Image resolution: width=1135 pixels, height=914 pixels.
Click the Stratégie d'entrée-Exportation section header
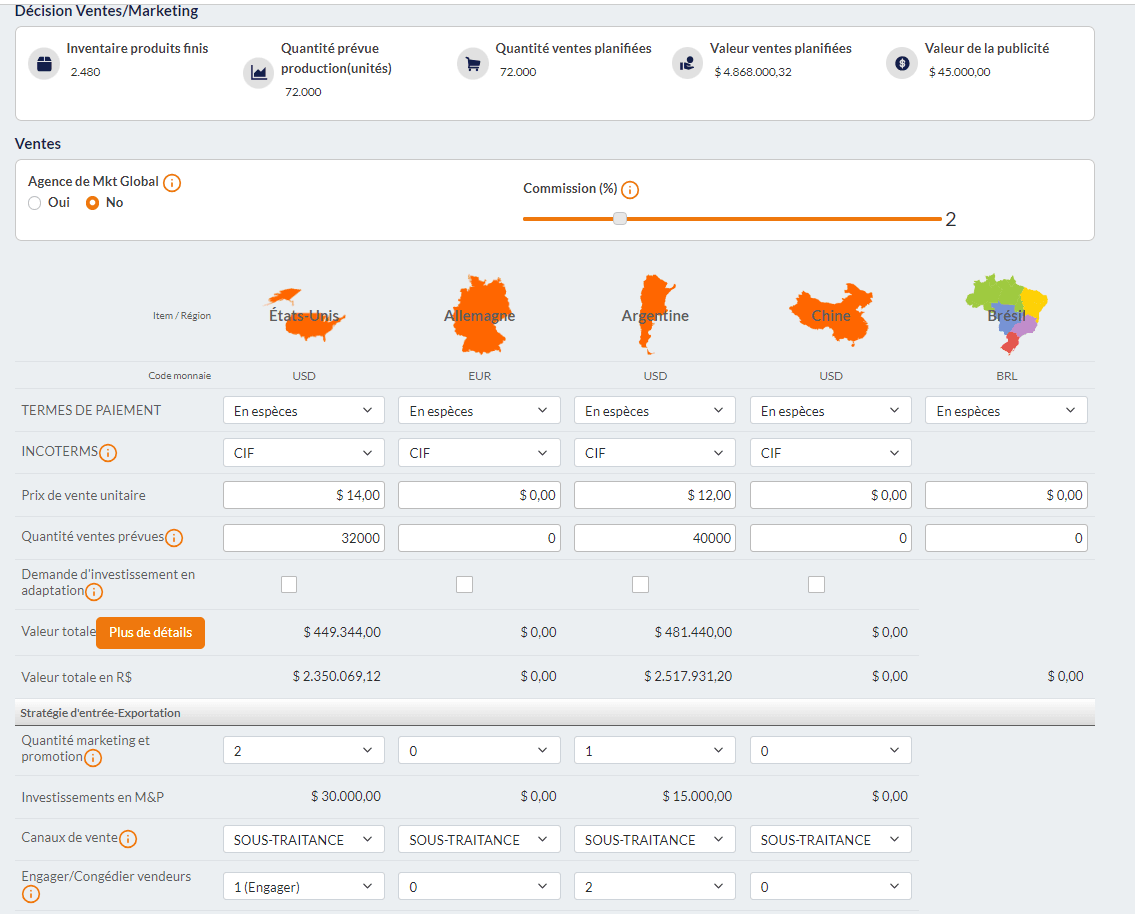click(x=101, y=713)
